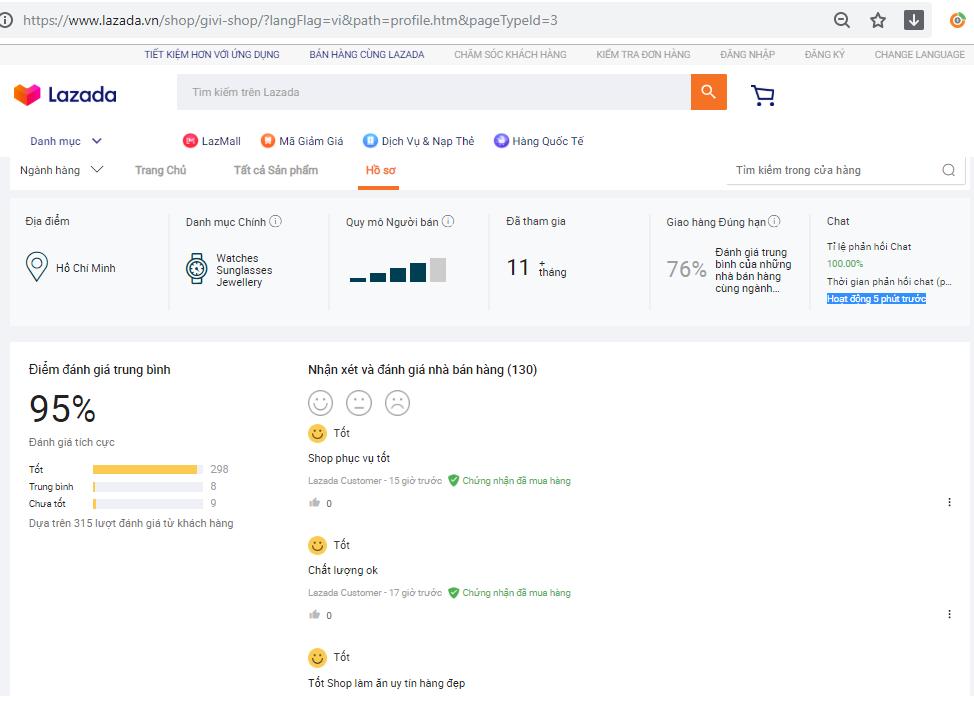The height and width of the screenshot is (725, 974).
Task: Open the Trang Chủ tab
Action: tap(160, 170)
